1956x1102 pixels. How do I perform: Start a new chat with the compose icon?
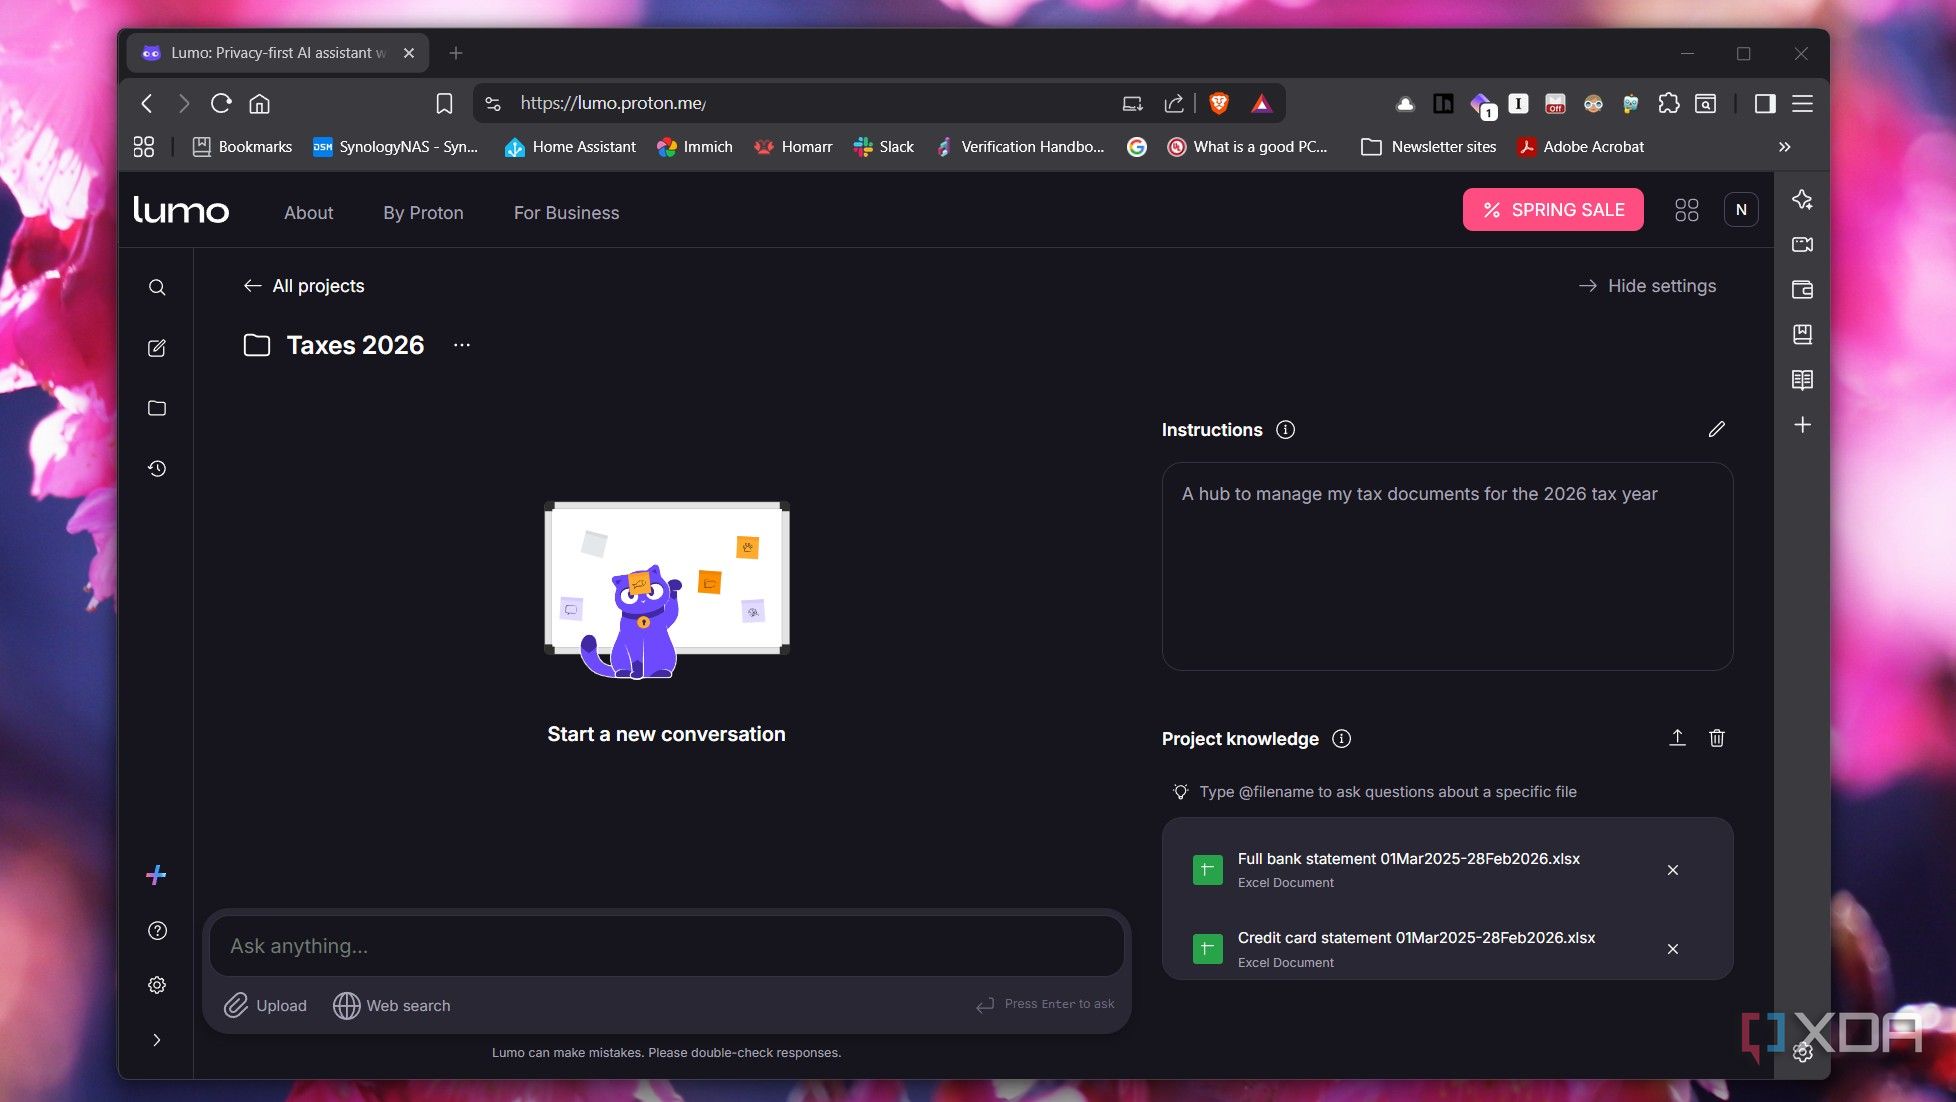pos(157,348)
